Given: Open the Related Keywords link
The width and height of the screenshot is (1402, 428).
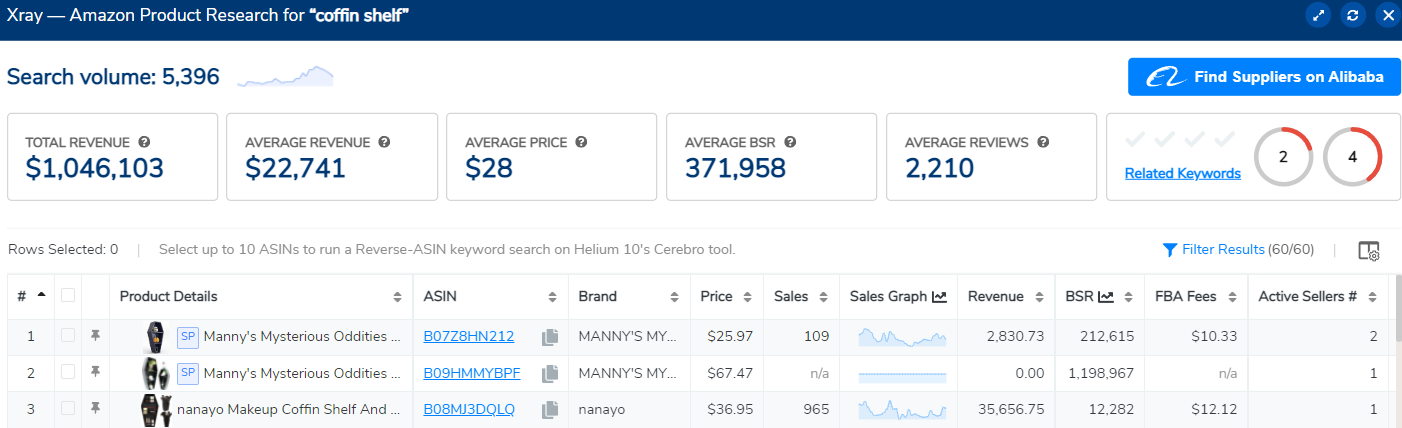Looking at the screenshot, I should pos(1182,174).
